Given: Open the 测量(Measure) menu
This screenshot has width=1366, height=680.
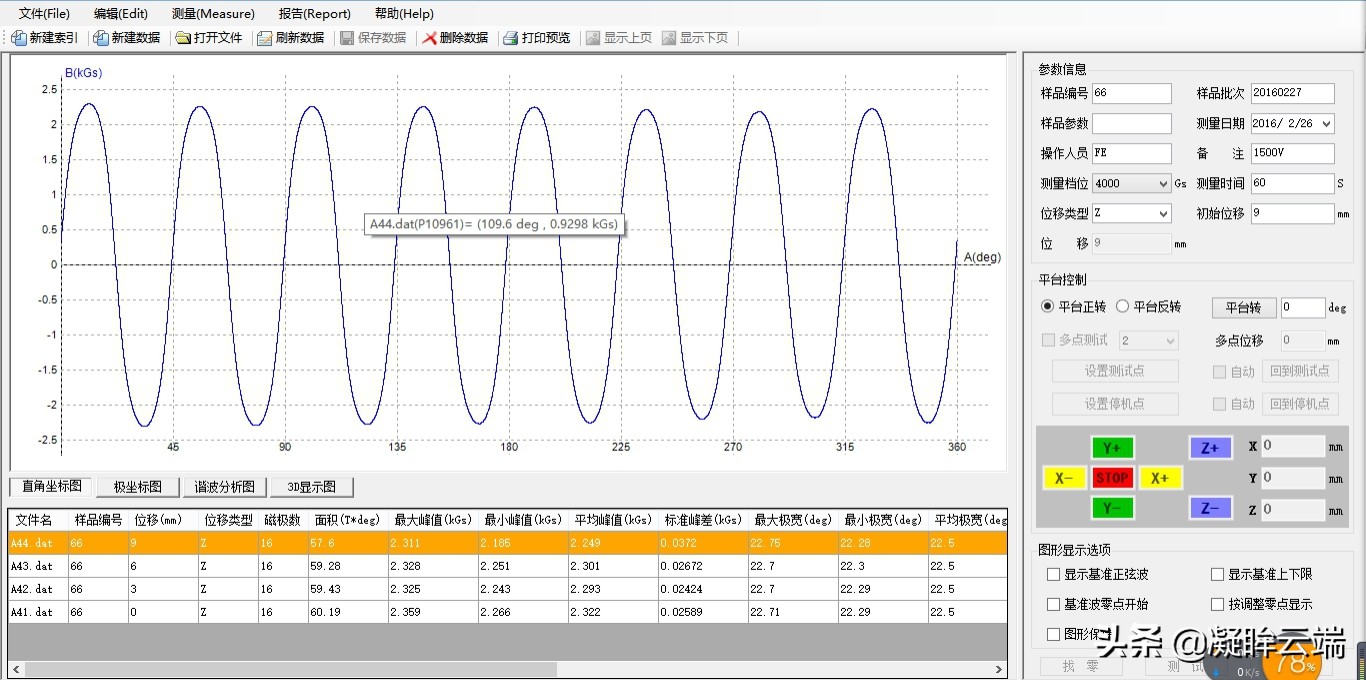Looking at the screenshot, I should tap(212, 13).
